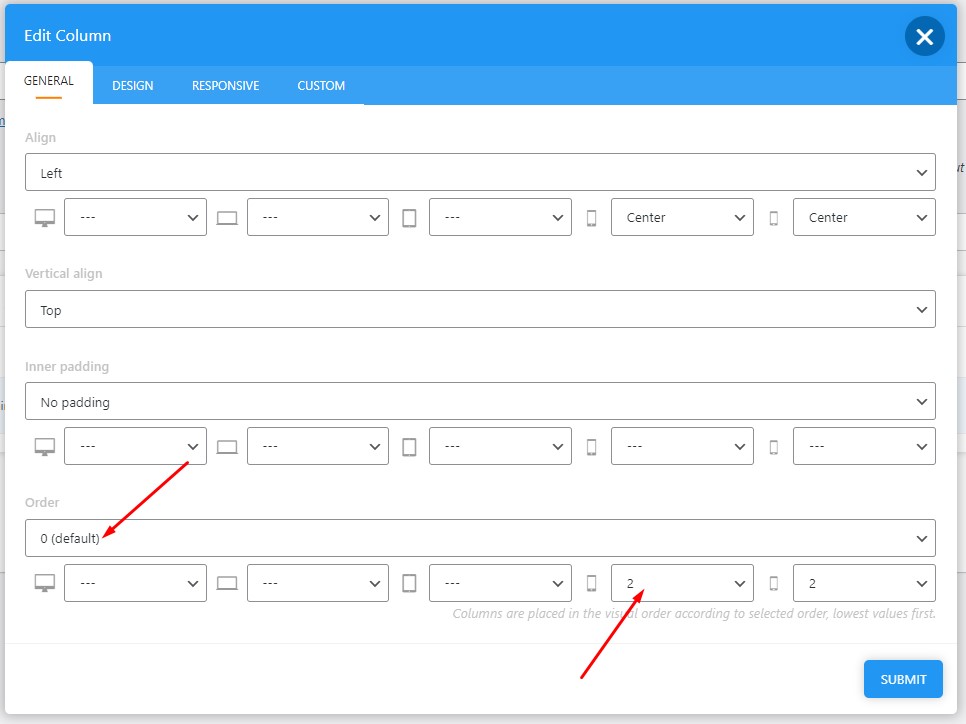Click the 'Inner padding' section label
This screenshot has width=966, height=724.
67,367
